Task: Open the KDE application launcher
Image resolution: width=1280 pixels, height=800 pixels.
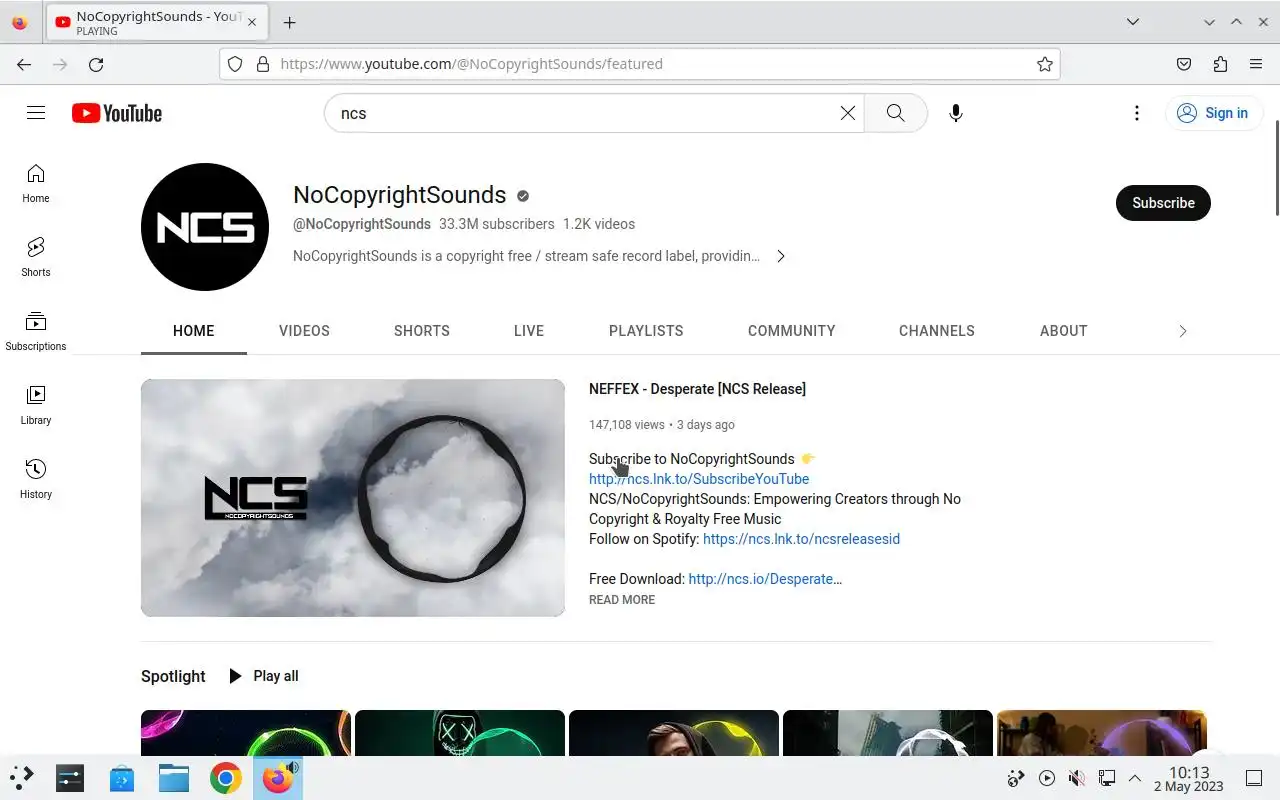Action: click(x=22, y=778)
